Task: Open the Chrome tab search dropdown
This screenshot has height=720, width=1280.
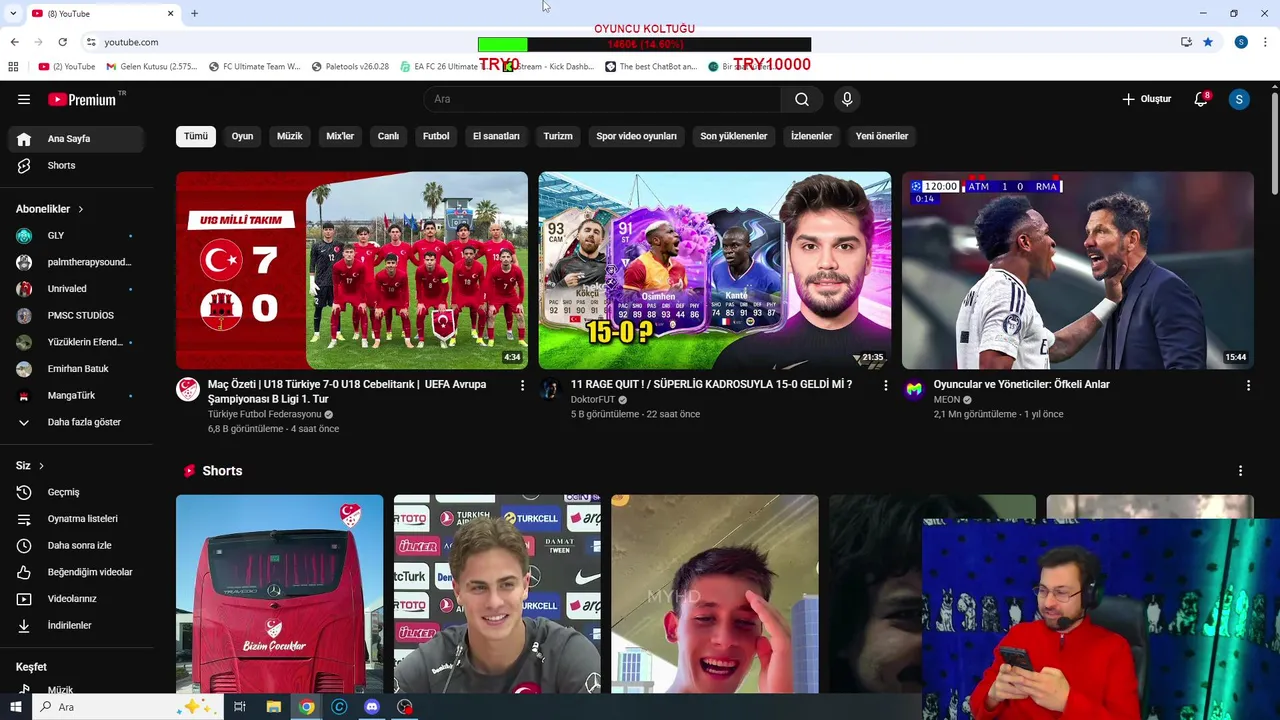Action: click(13, 13)
